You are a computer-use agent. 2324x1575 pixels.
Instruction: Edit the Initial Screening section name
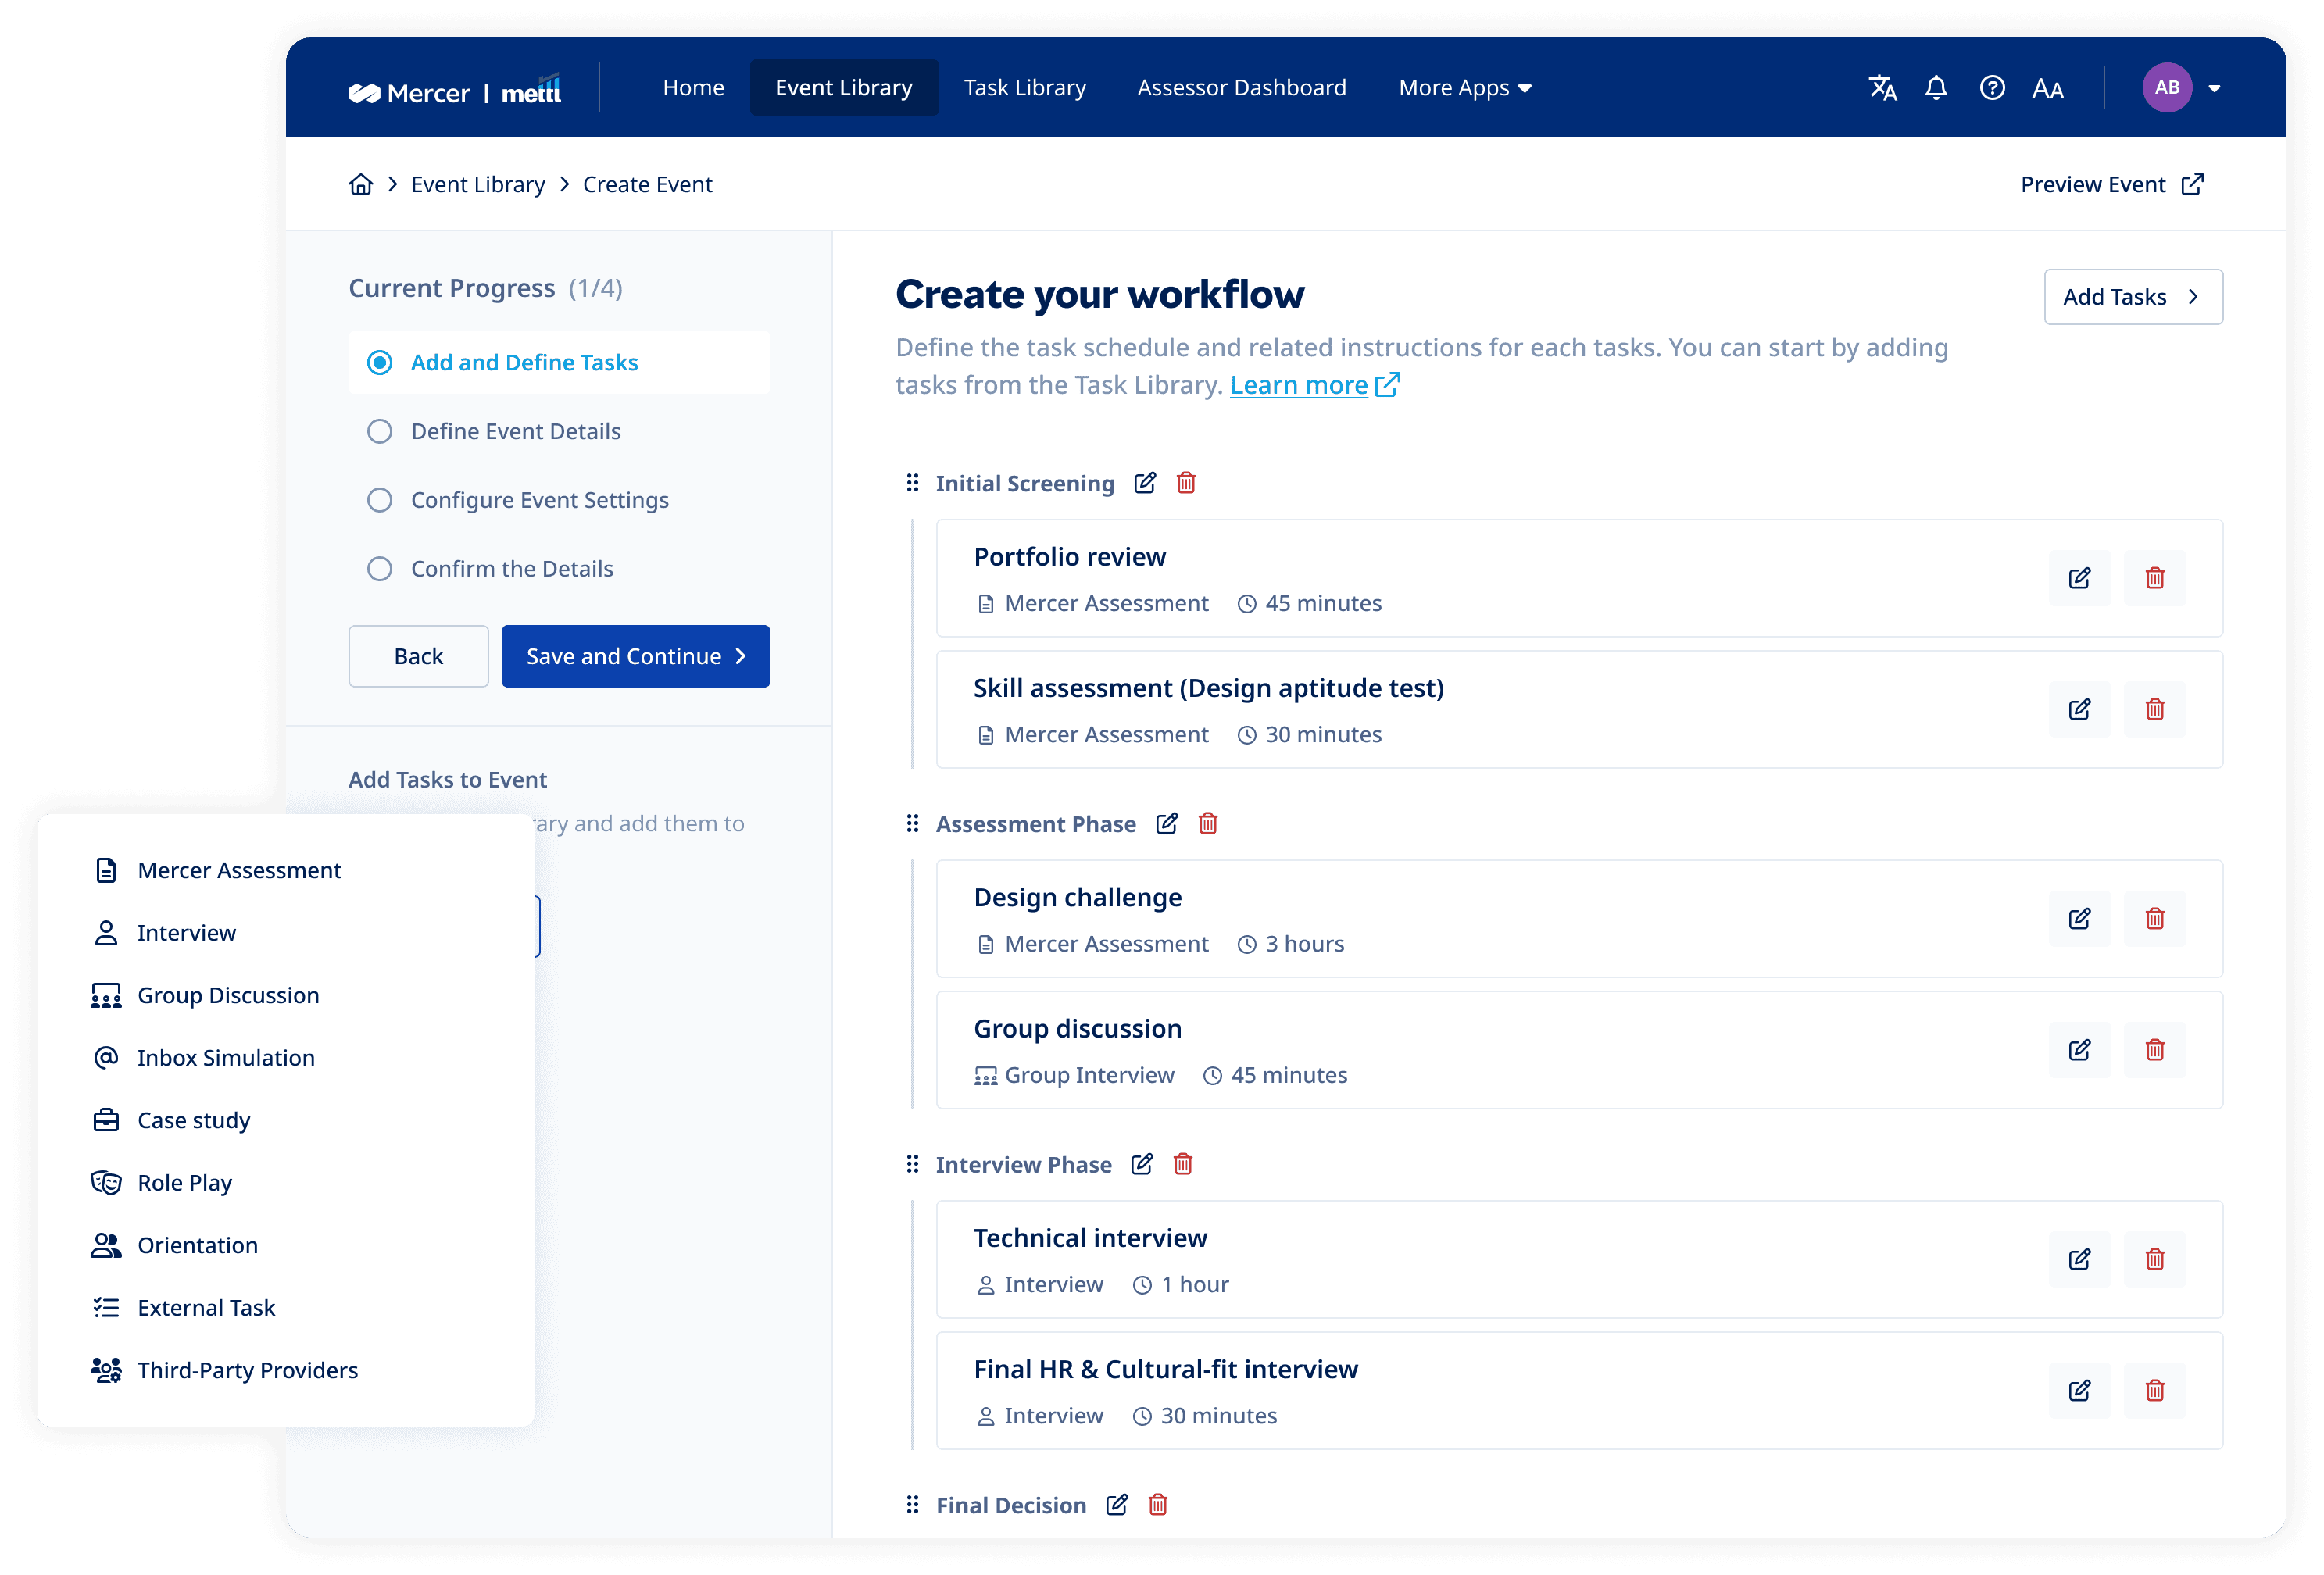click(1145, 483)
